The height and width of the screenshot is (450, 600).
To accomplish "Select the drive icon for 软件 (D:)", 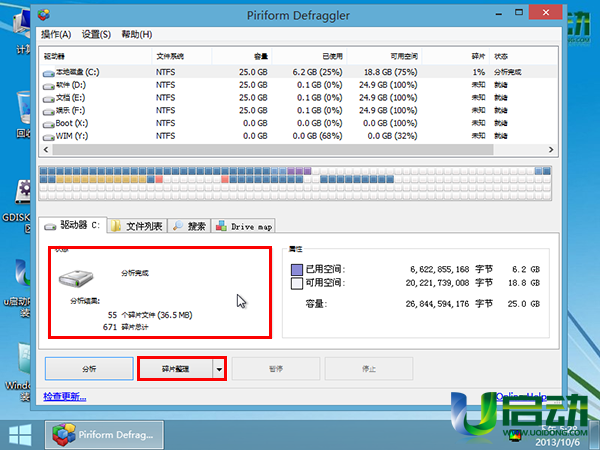I will coord(49,86).
